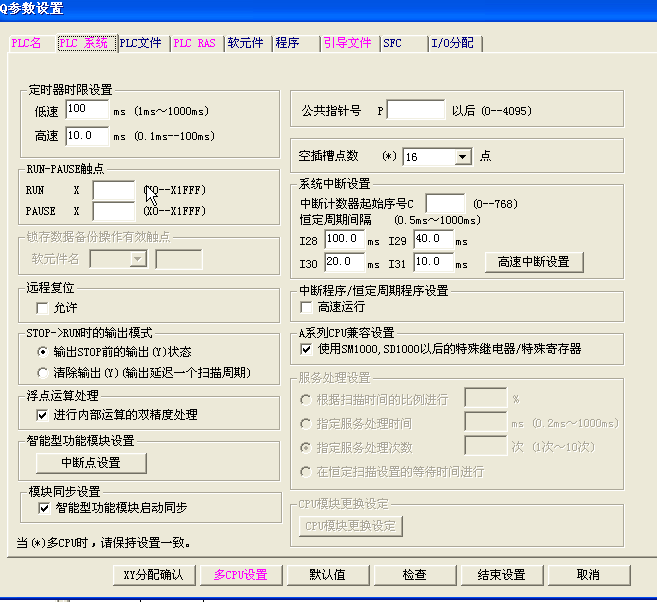Expand the 空插槽点数 dropdown
This screenshot has width=657, height=602.
462,157
